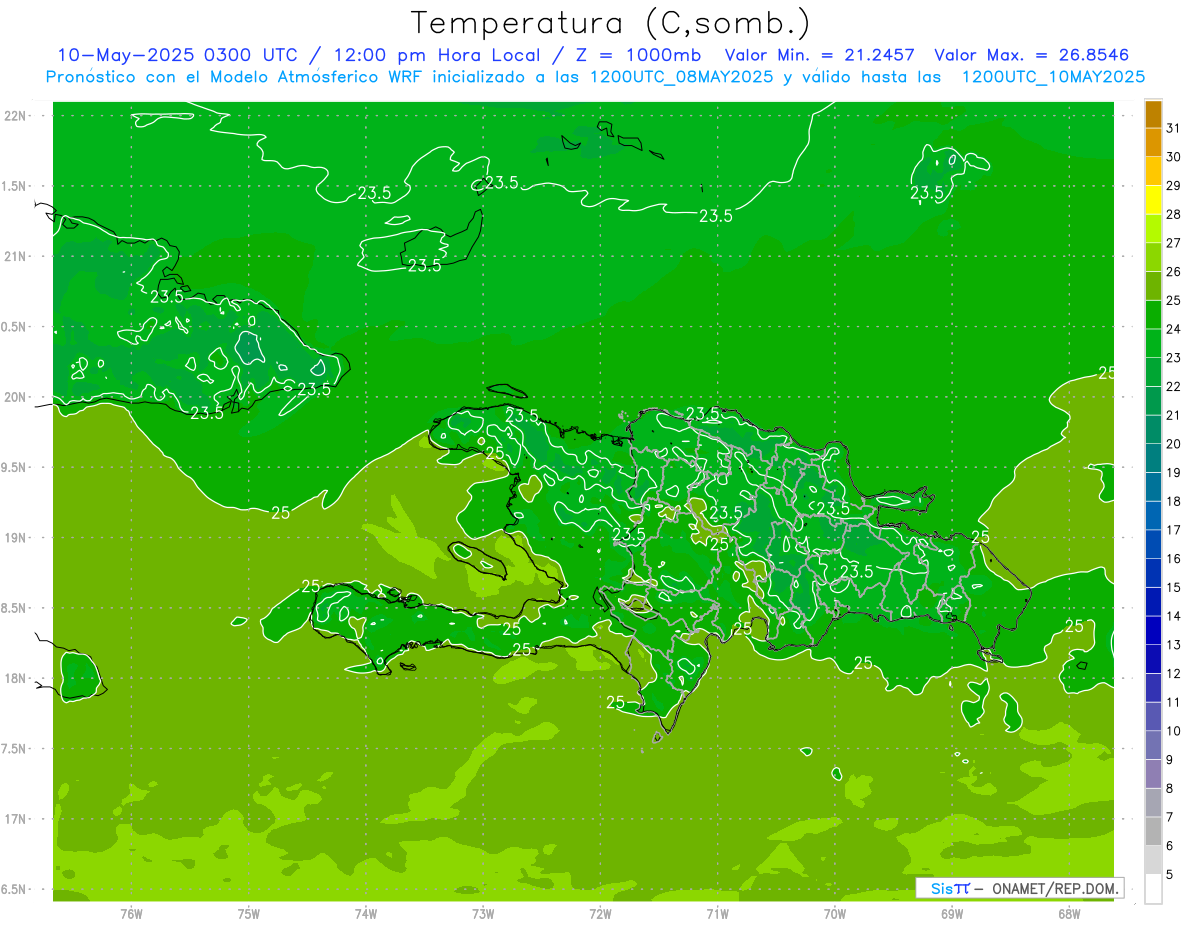Click the legend value 20

point(1174,444)
